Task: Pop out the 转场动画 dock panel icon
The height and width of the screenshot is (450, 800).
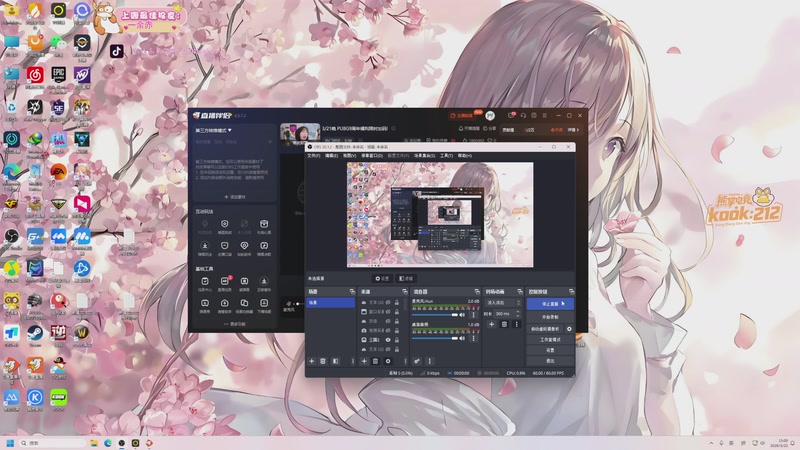Action: click(x=520, y=291)
